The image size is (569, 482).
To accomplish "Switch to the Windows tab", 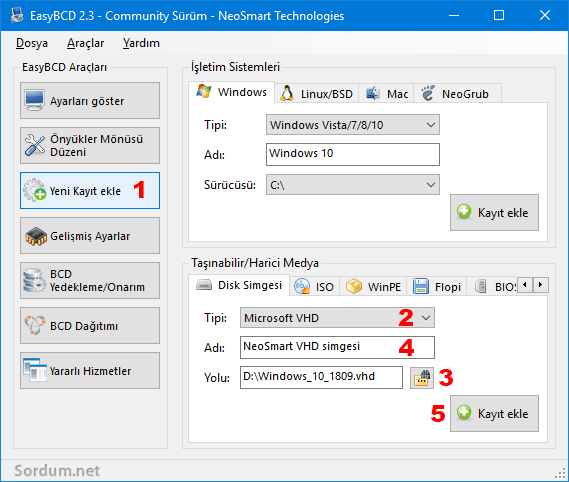I will [x=232, y=92].
